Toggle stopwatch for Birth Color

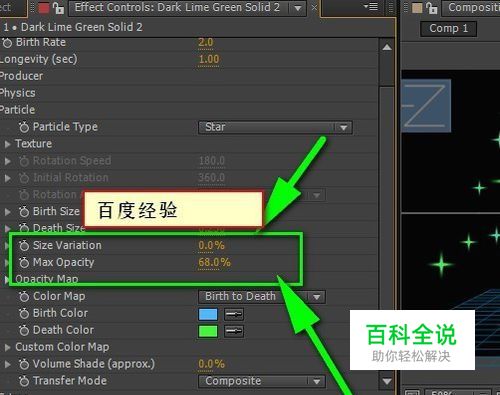(24, 313)
